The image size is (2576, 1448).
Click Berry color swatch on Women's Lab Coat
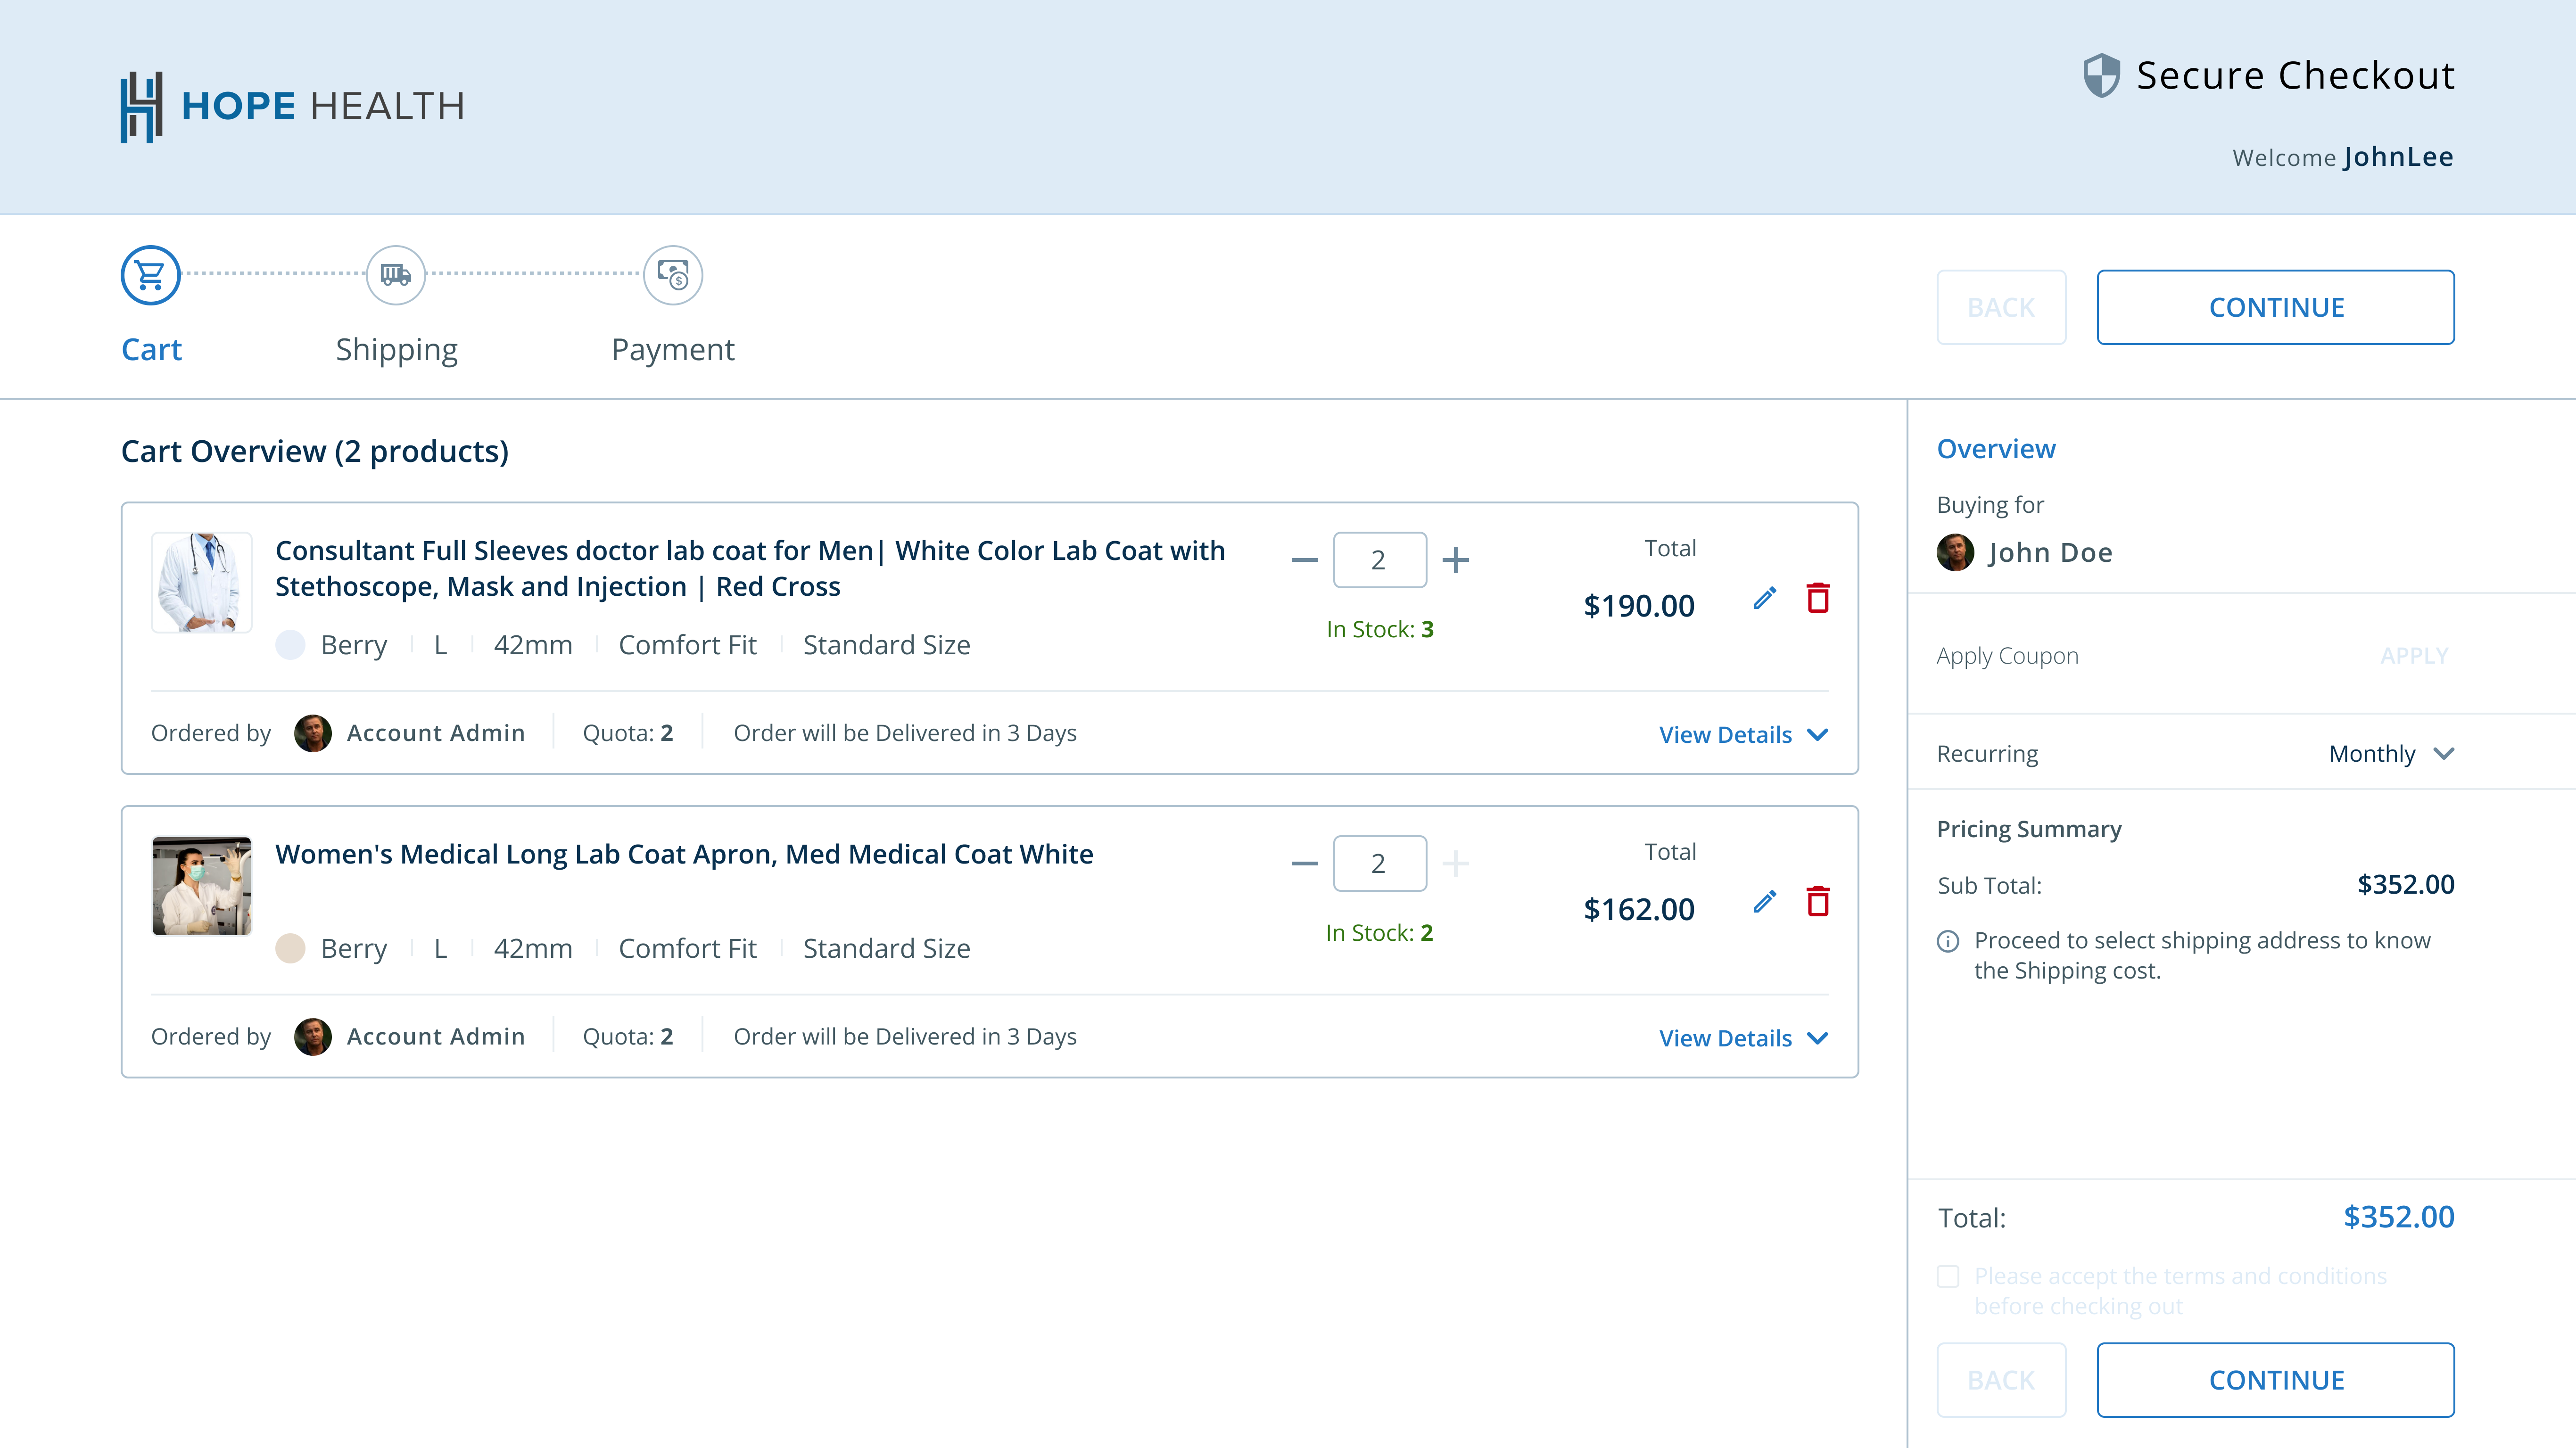[290, 948]
